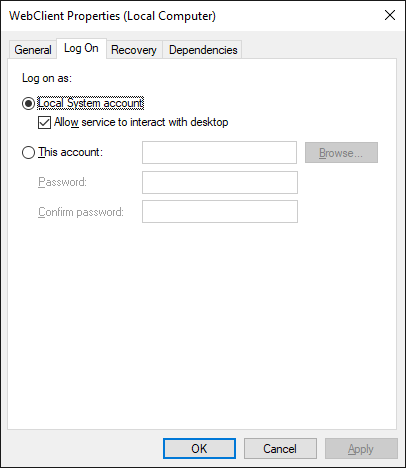Viewport: 406px width, 468px height.
Task: Select the Log On tab
Action: coord(81,48)
